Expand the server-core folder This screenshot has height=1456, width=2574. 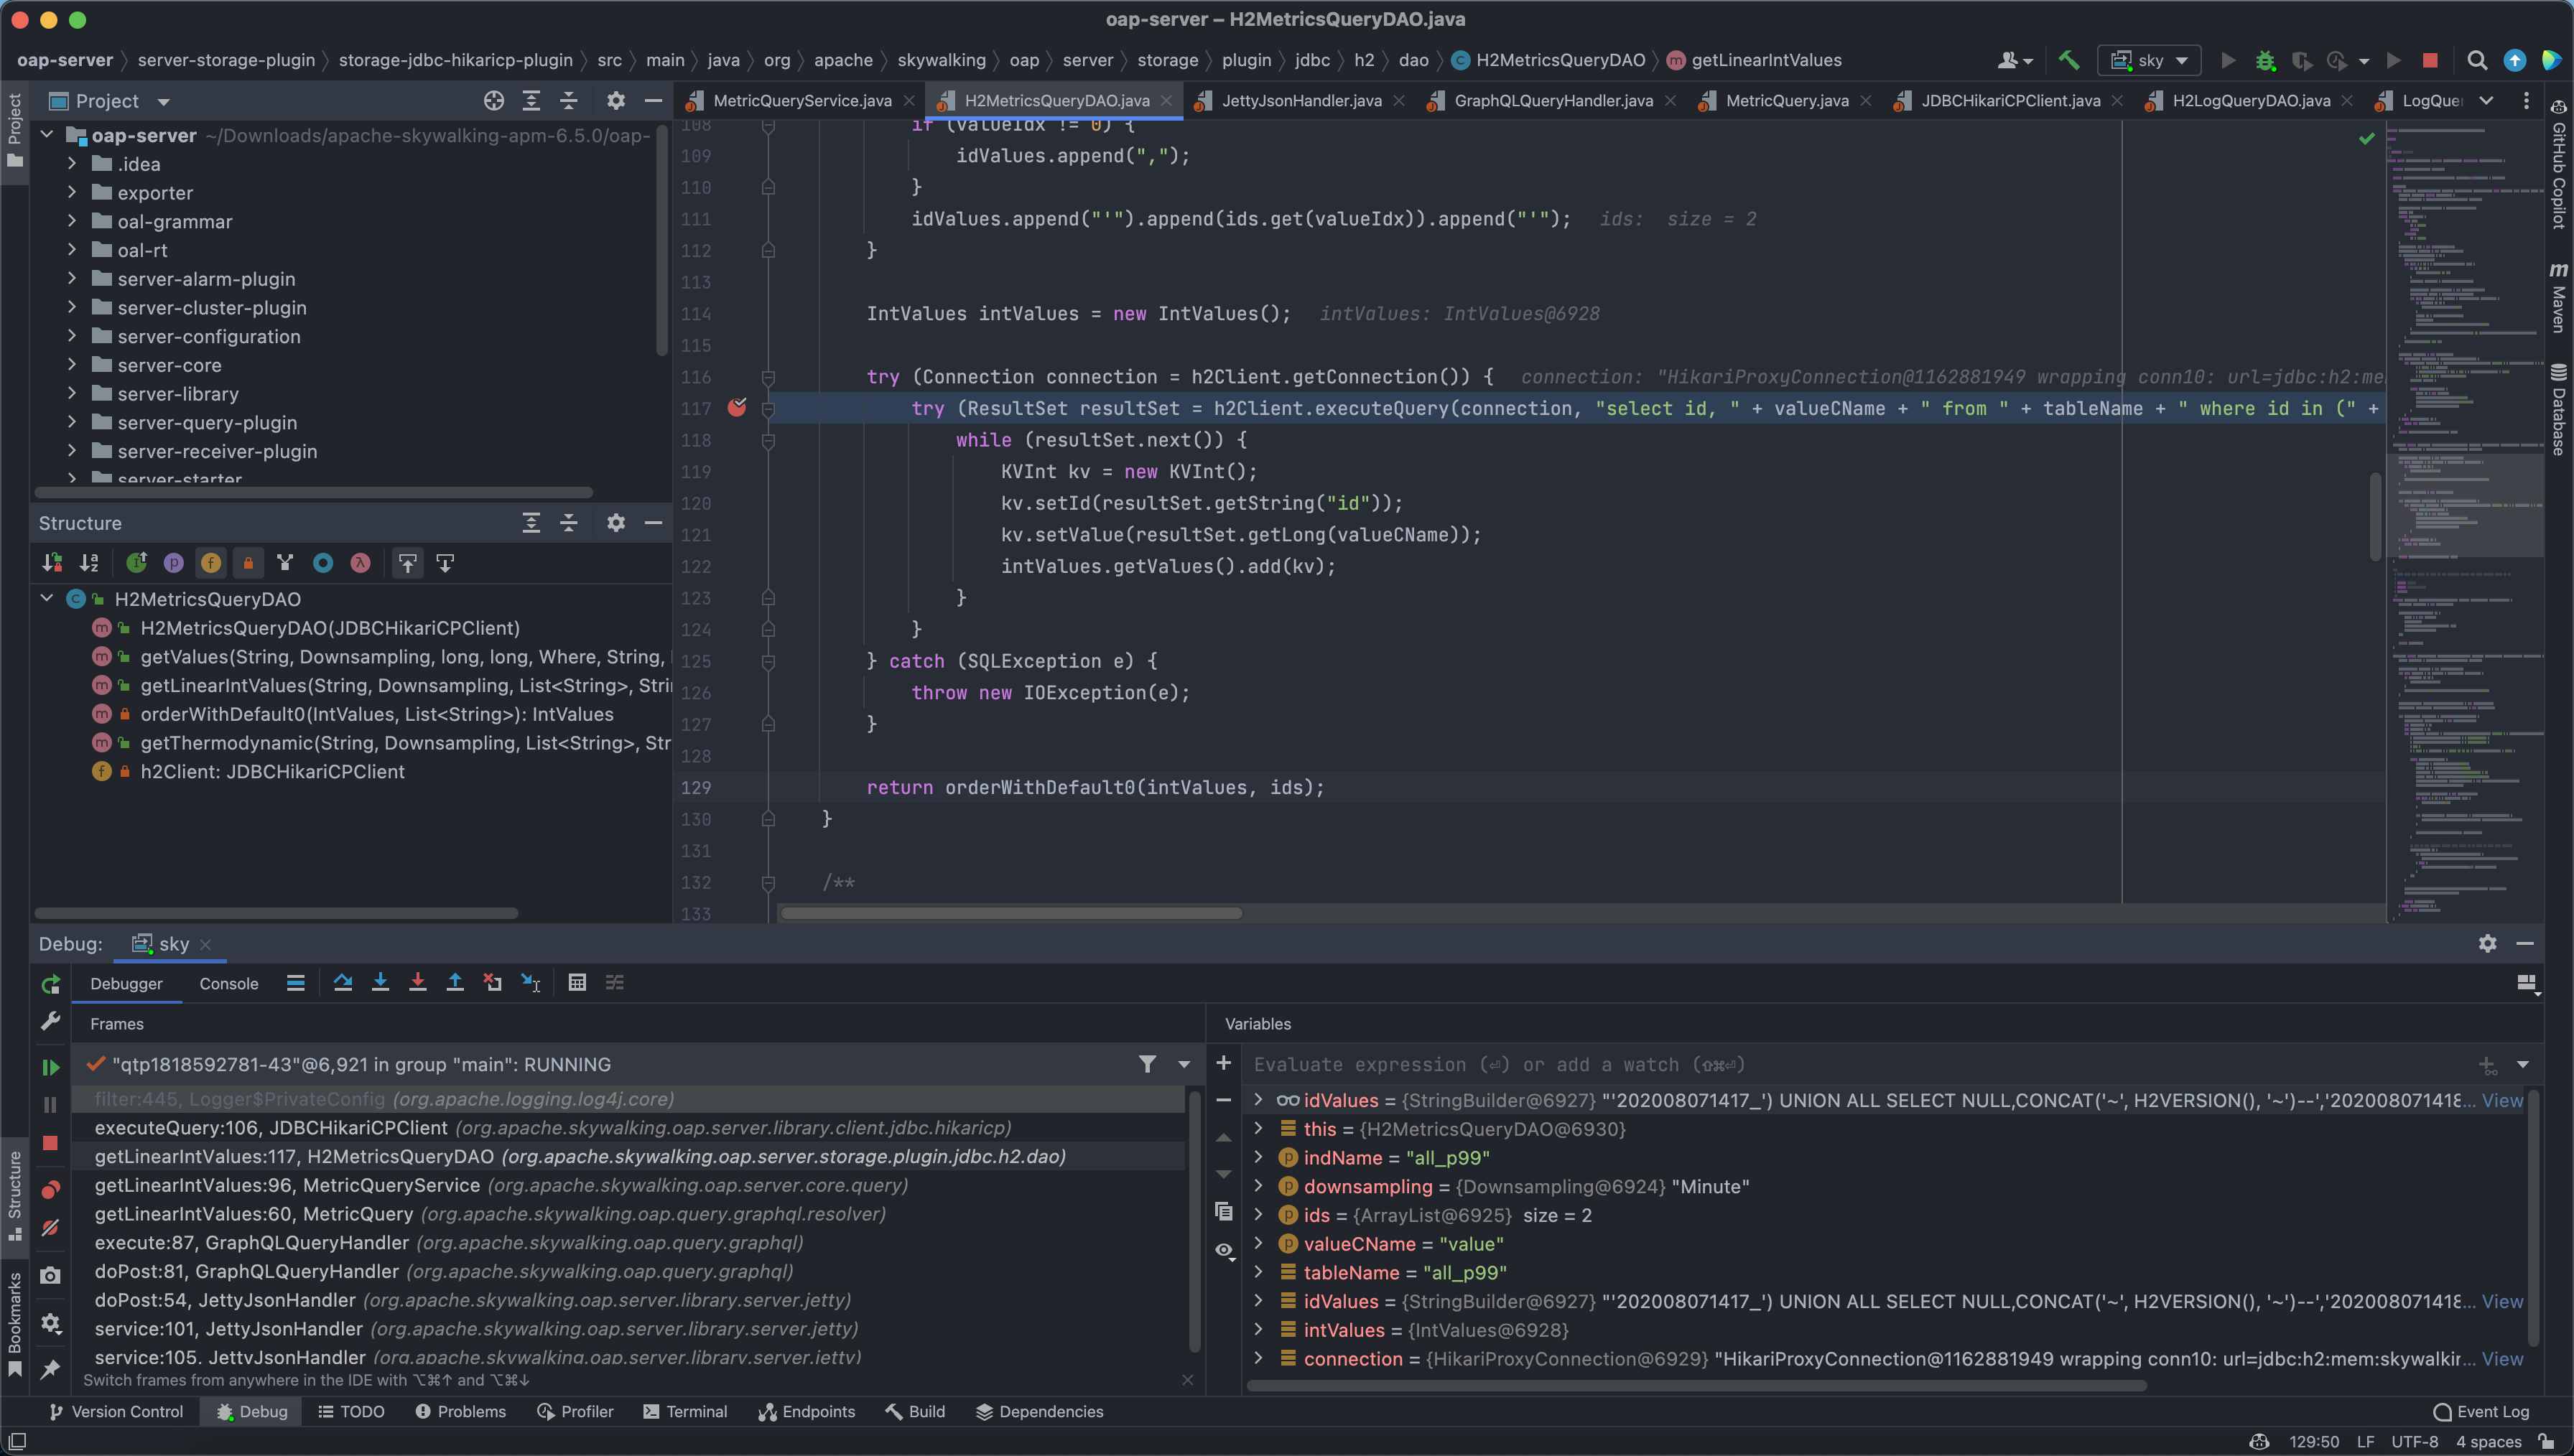72,365
